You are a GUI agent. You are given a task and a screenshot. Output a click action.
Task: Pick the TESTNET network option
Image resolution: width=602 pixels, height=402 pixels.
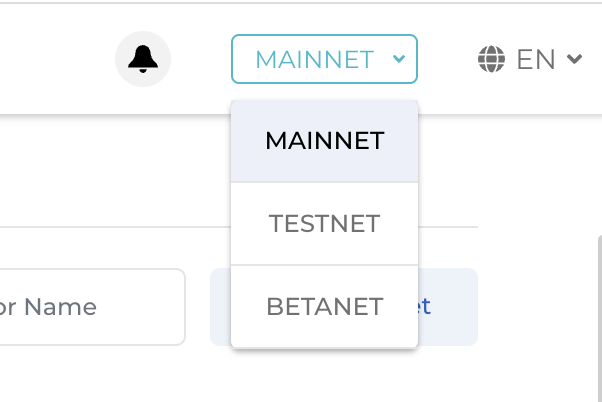point(324,224)
